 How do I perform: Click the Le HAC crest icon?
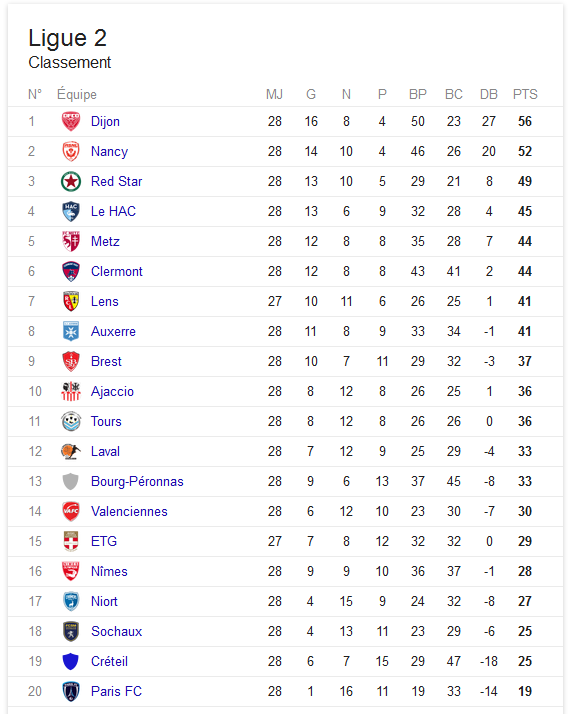click(71, 212)
